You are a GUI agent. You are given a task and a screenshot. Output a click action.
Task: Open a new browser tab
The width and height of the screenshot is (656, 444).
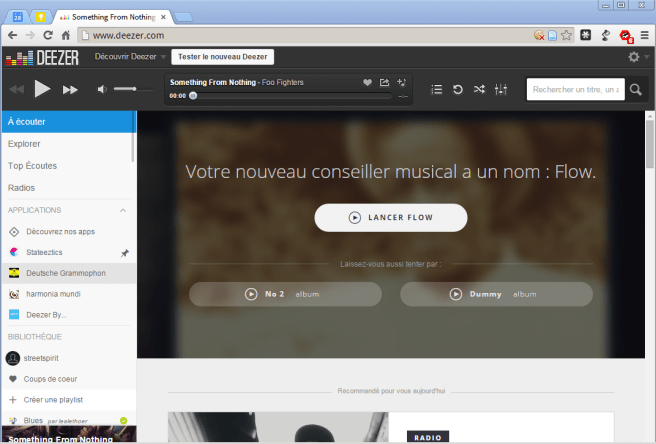[x=183, y=17]
